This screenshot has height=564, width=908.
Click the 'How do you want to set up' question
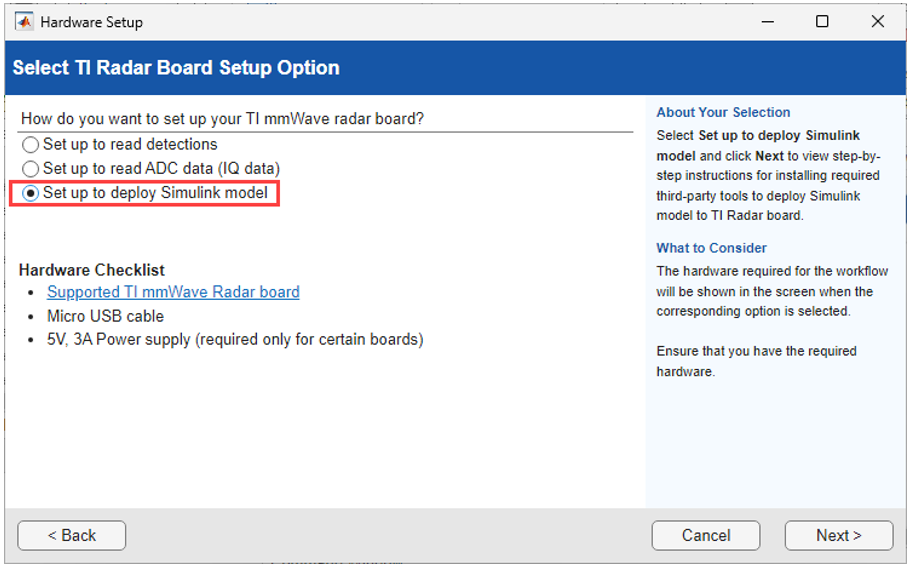point(222,119)
